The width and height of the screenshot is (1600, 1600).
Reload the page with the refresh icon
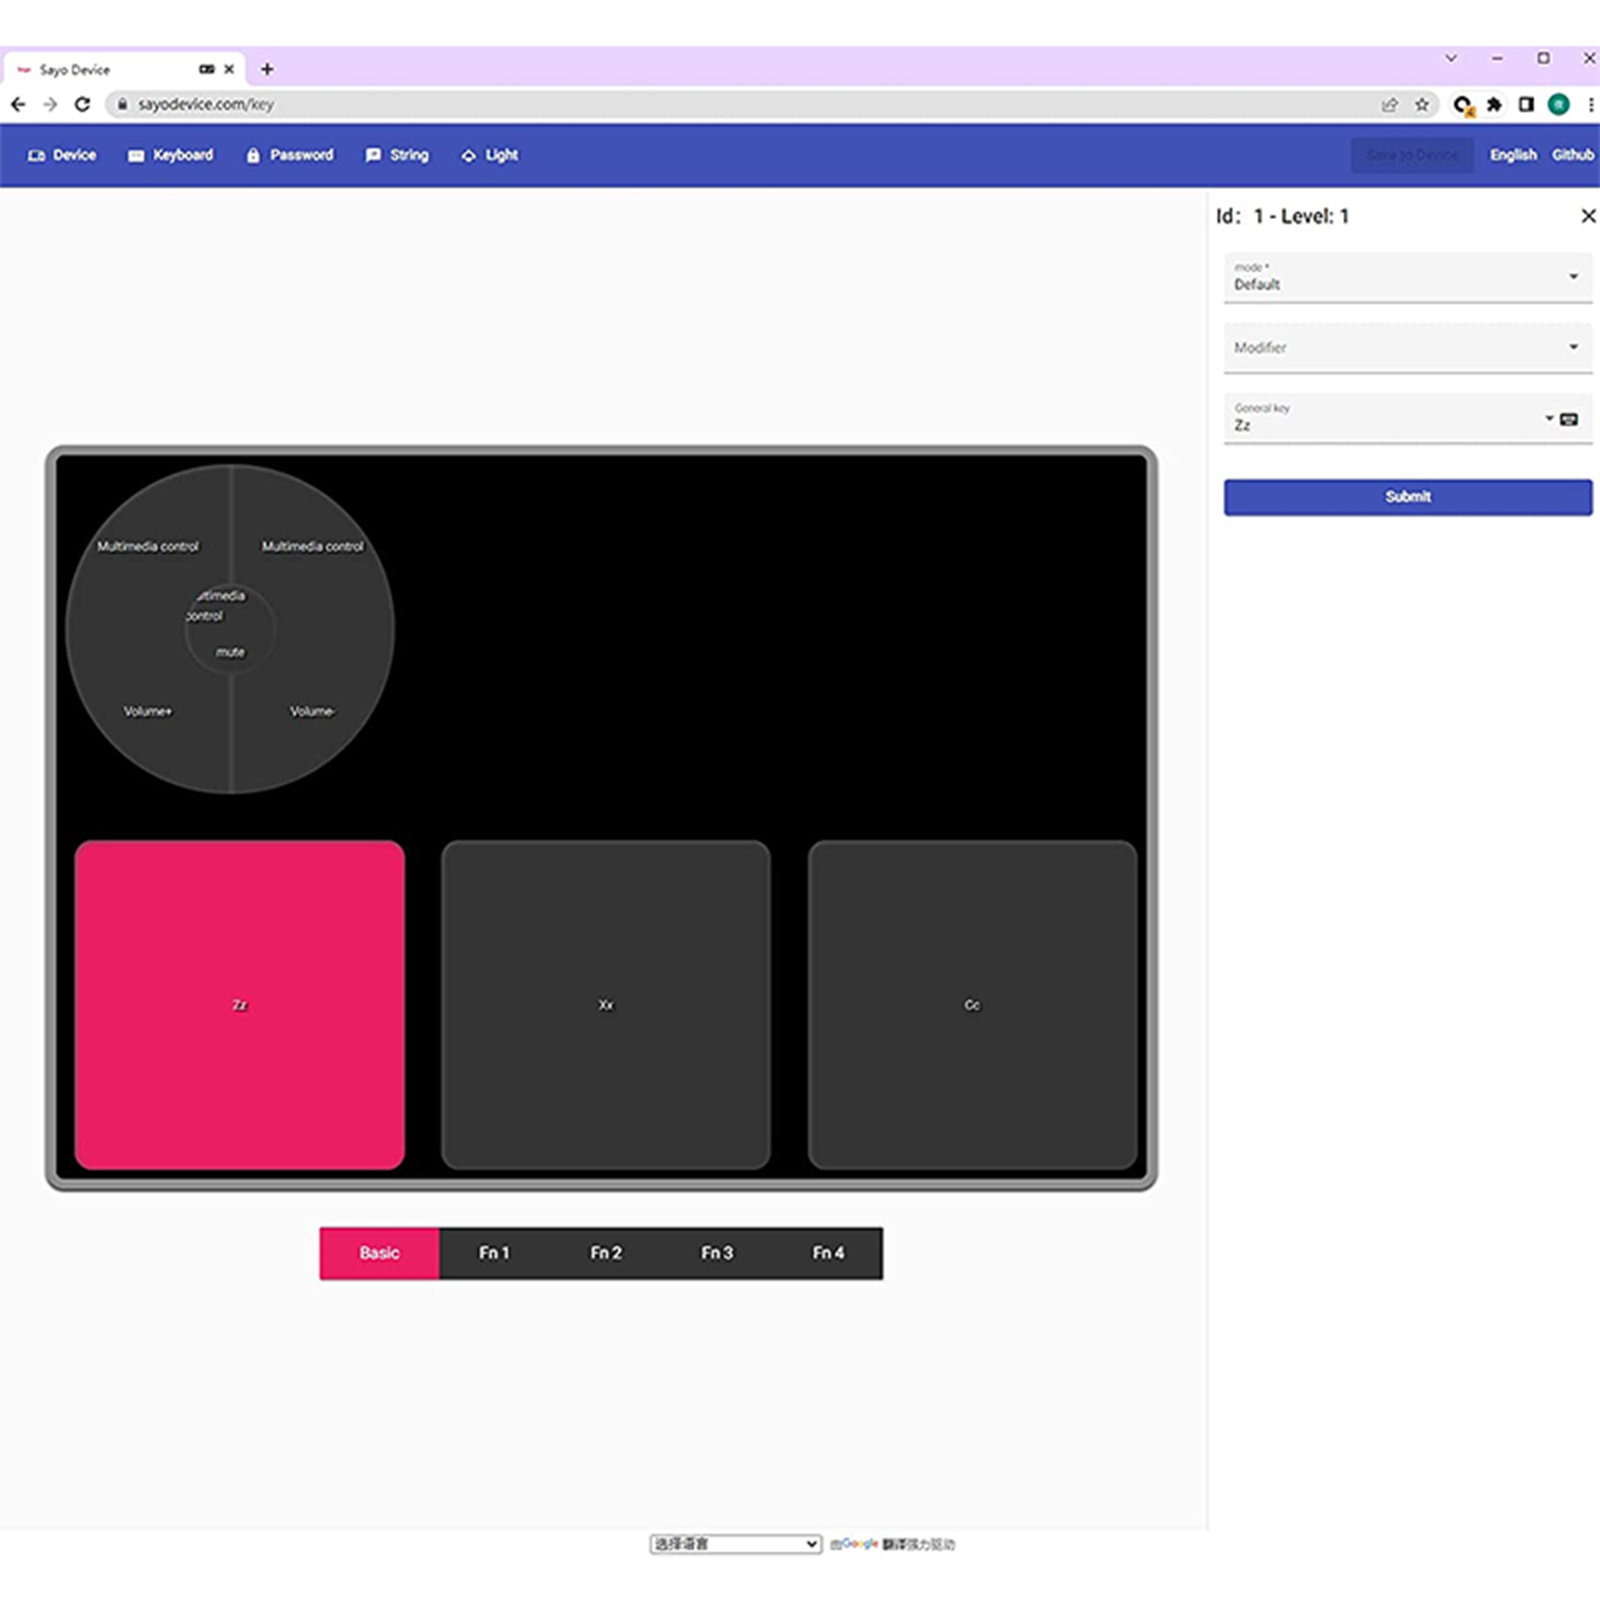(x=83, y=104)
